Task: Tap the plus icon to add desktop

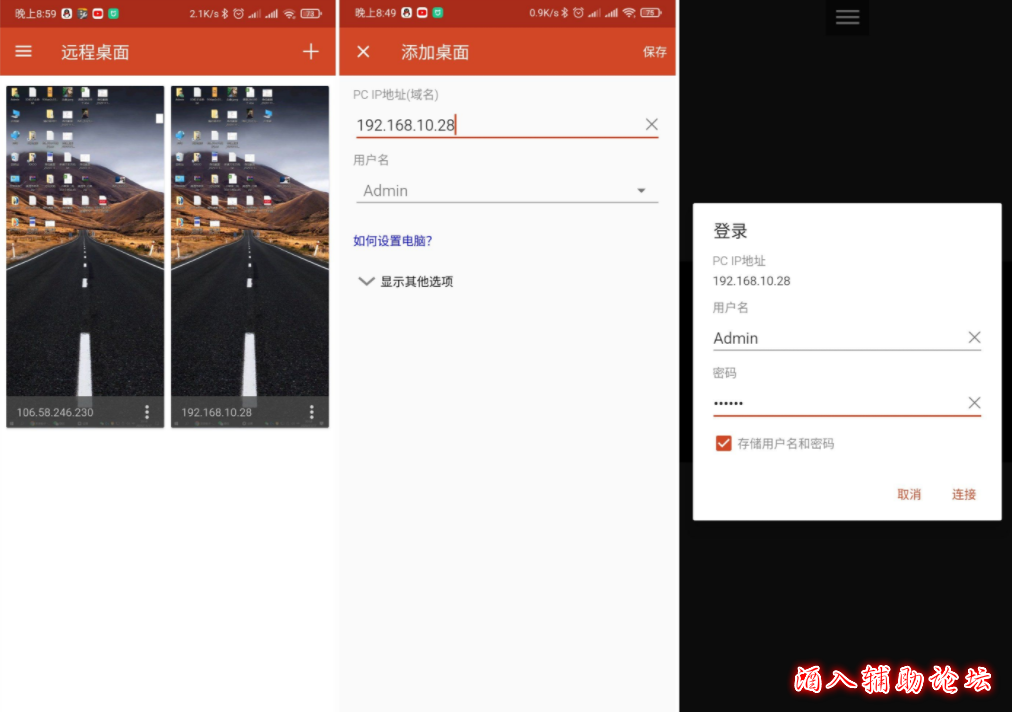Action: click(311, 52)
